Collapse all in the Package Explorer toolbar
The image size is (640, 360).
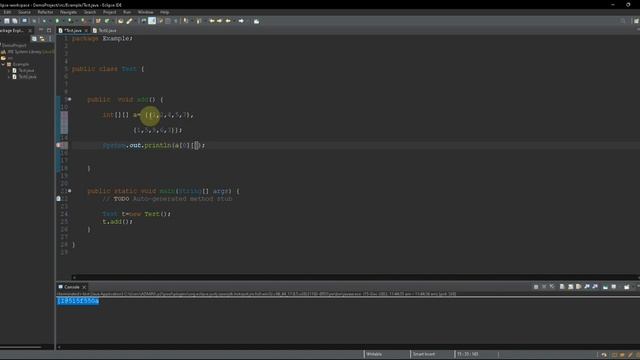pyautogui.click(x=34, y=39)
